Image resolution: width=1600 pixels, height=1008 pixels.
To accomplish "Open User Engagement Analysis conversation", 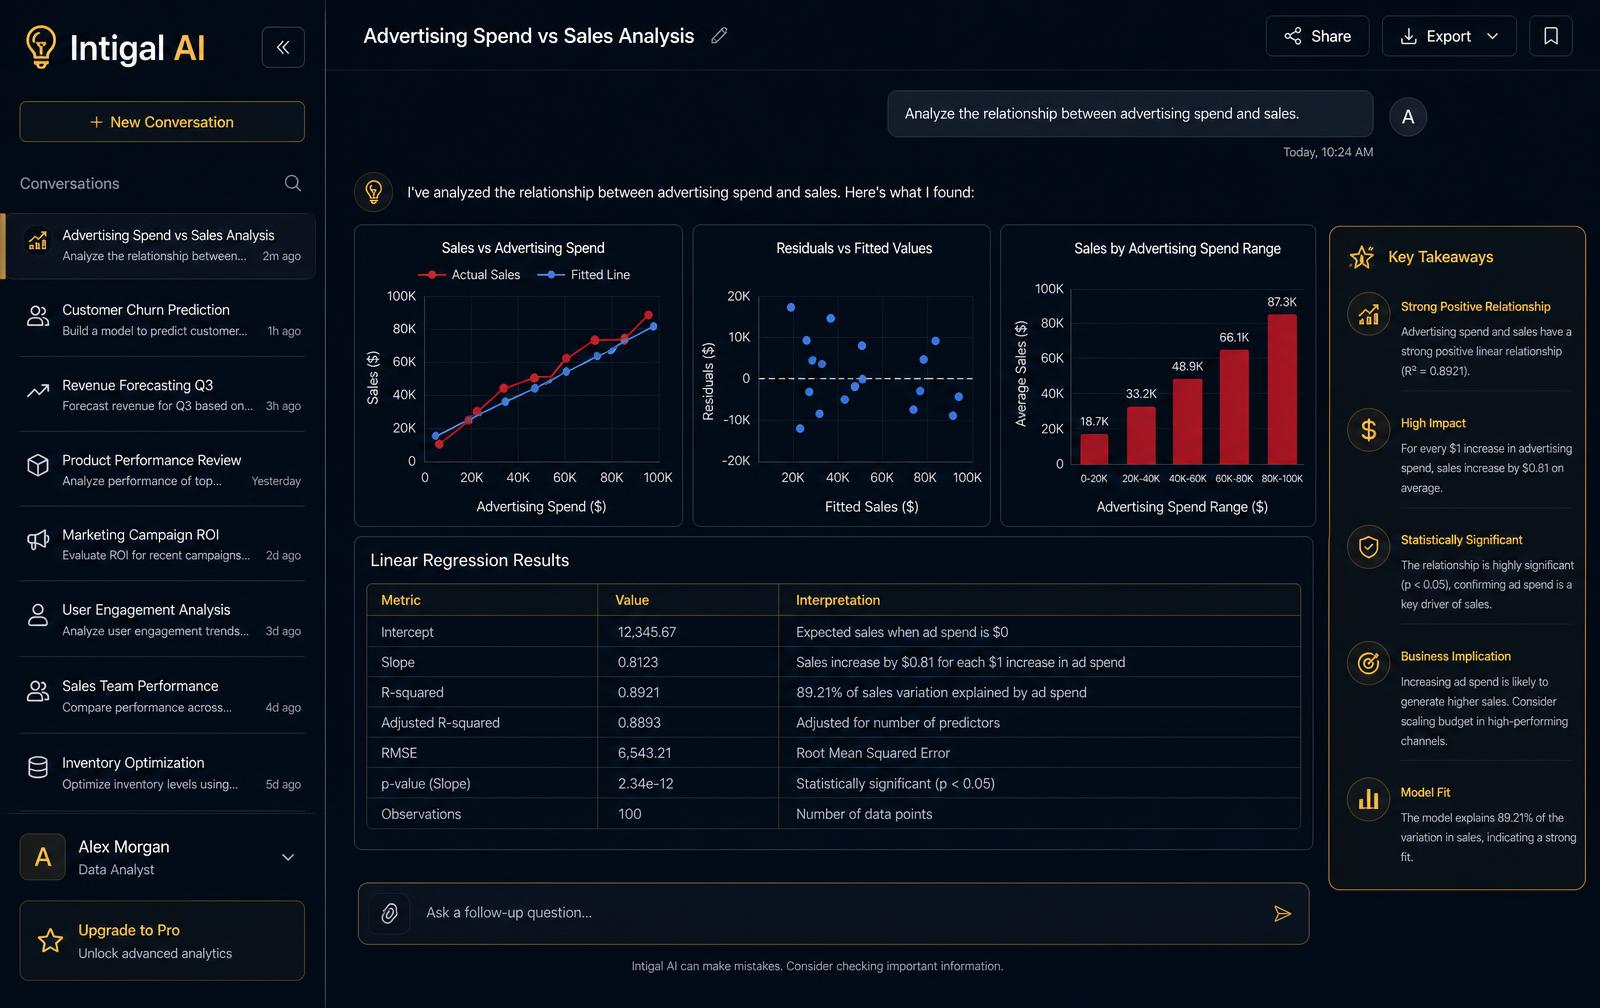I will [160, 620].
